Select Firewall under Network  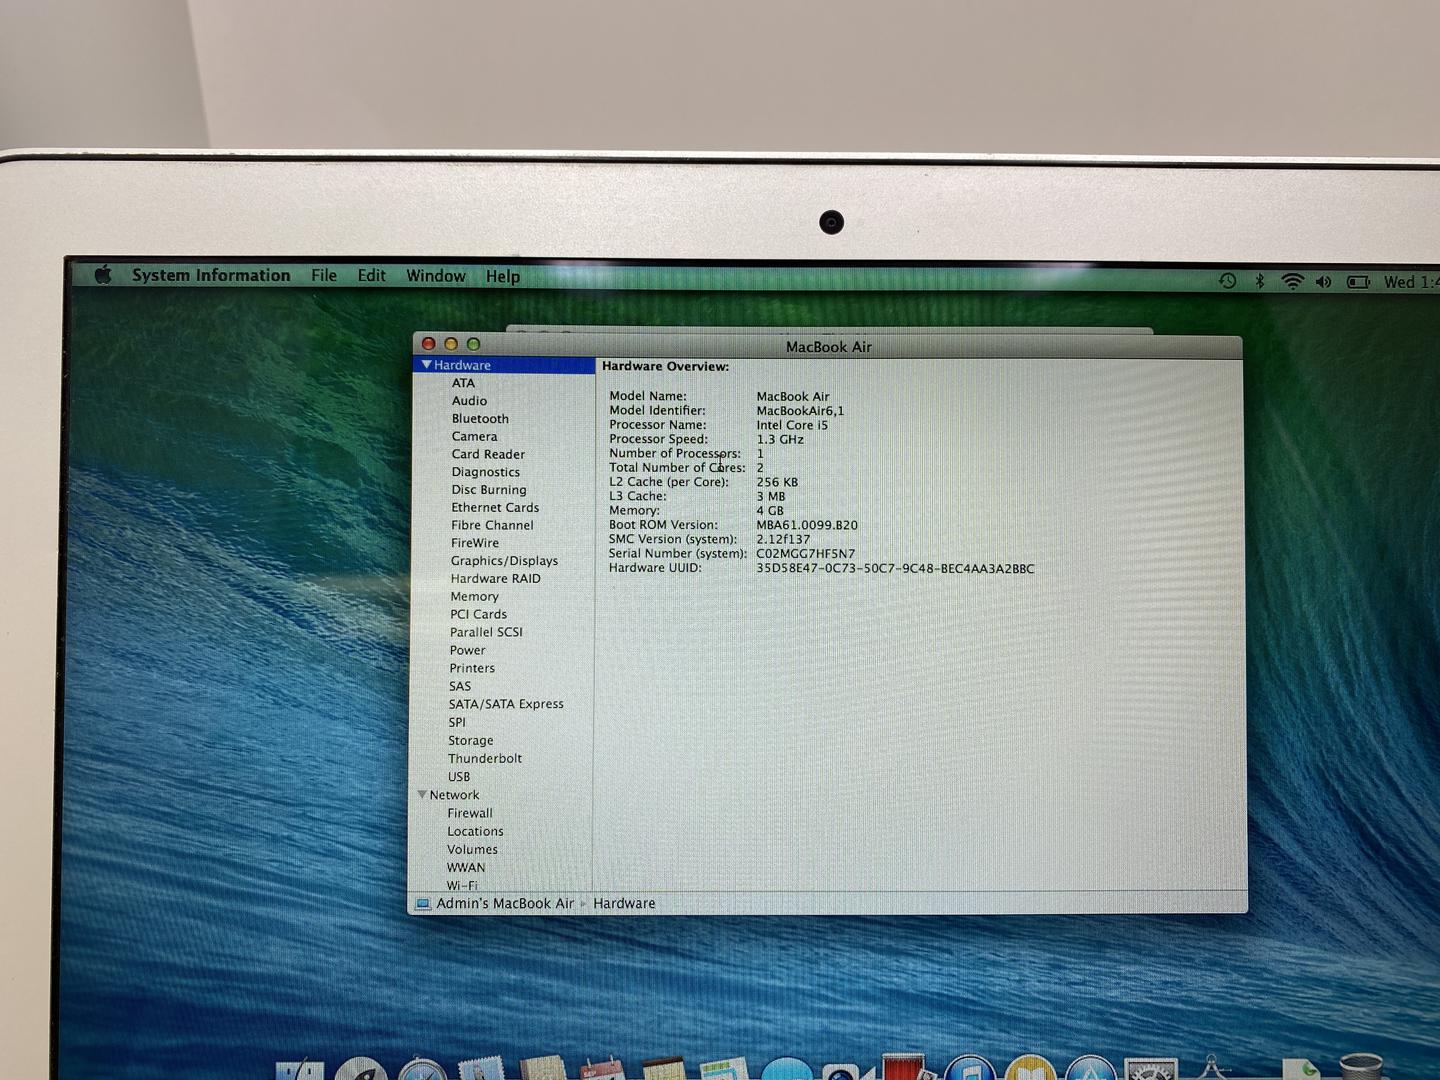(x=470, y=814)
